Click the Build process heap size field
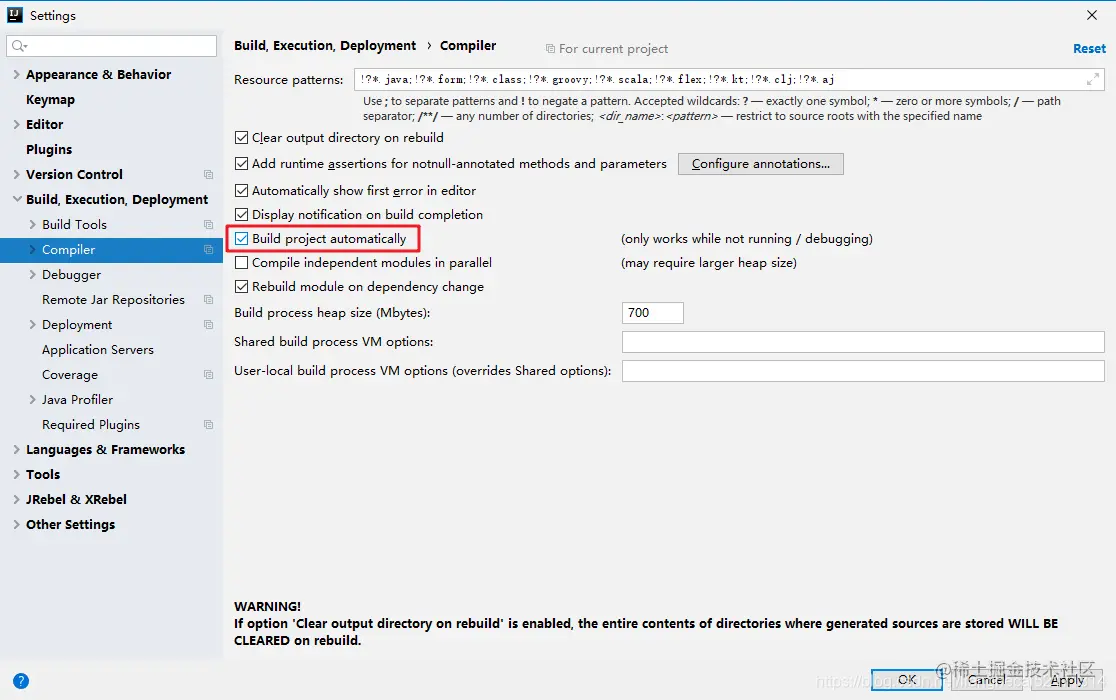The width and height of the screenshot is (1116, 700). 653,313
